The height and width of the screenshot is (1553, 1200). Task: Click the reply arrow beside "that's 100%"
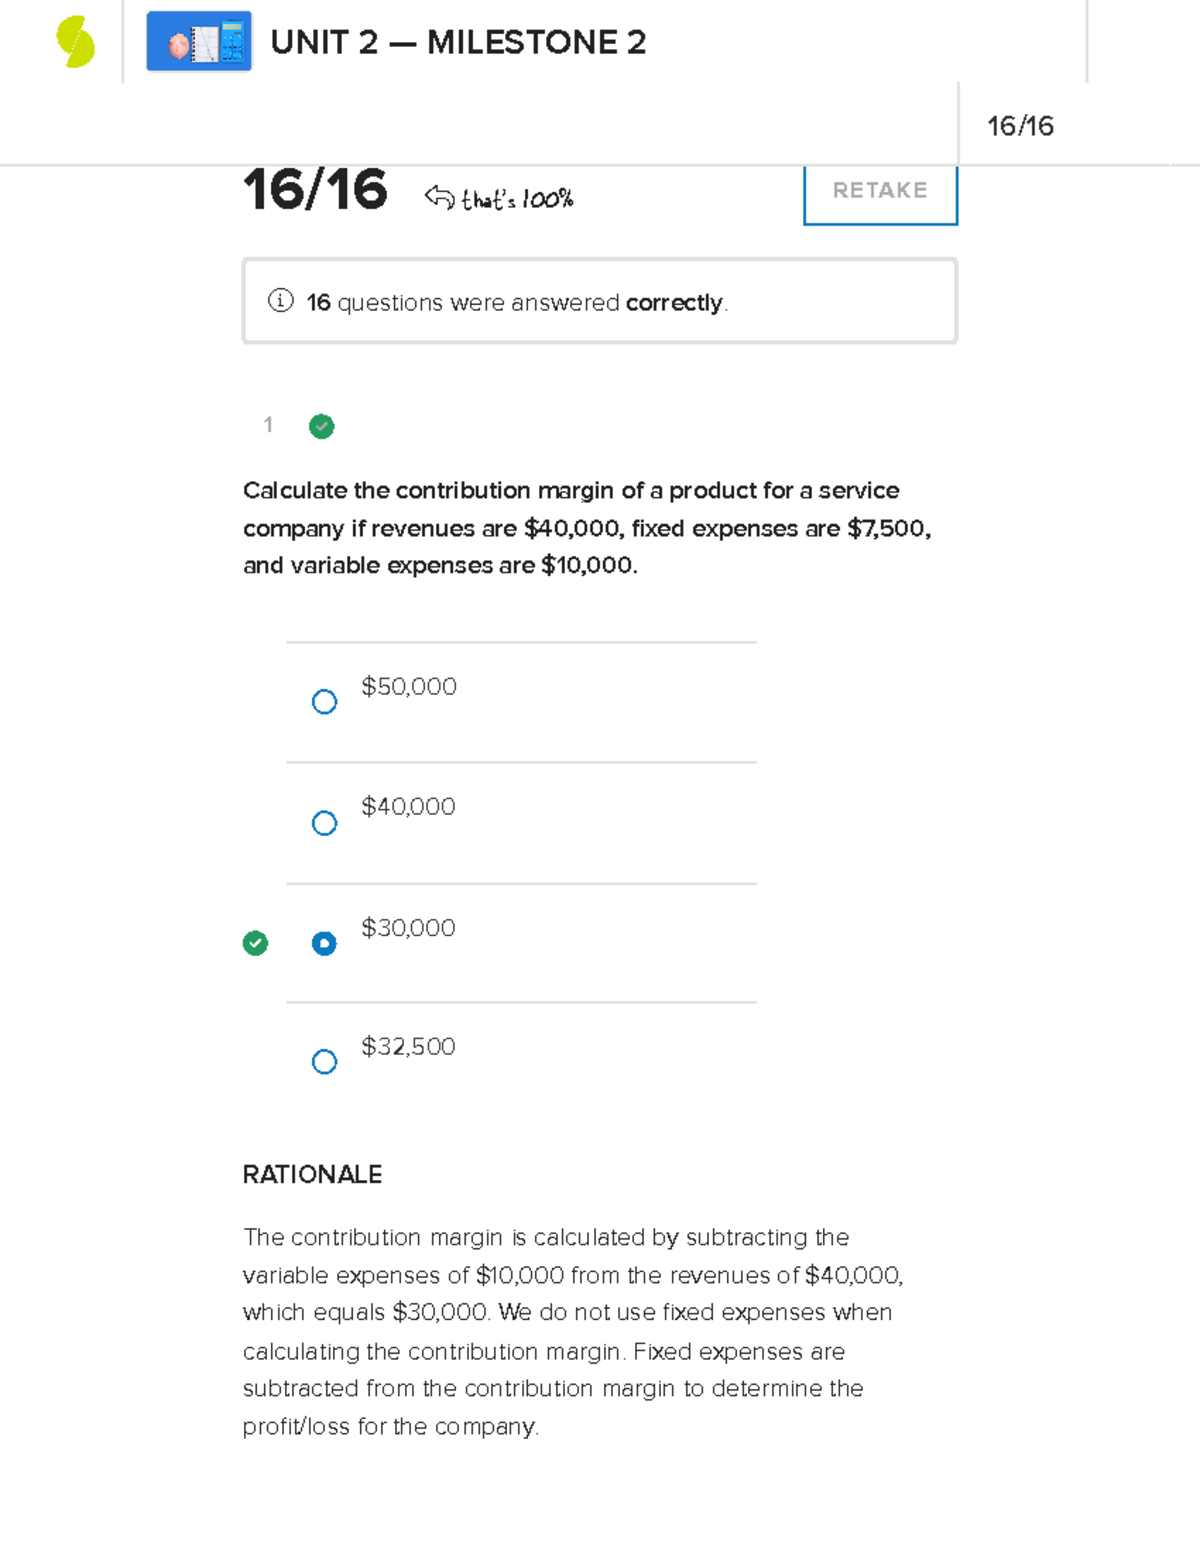[x=439, y=197]
